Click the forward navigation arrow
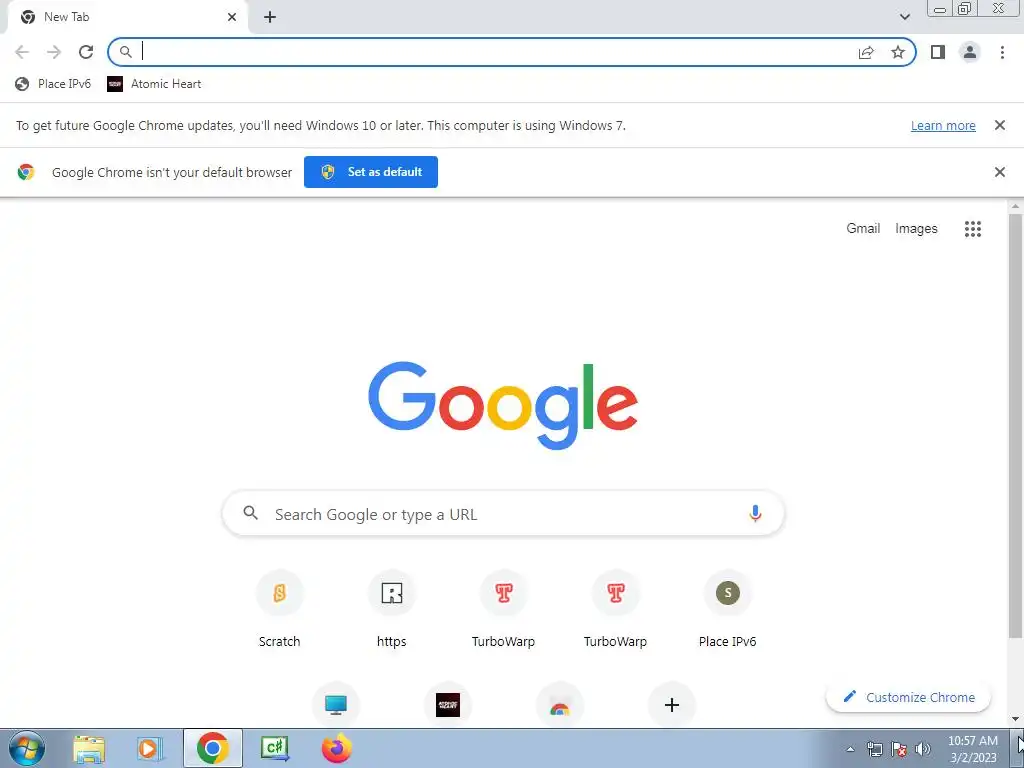The image size is (1024, 768). pyautogui.click(x=54, y=52)
